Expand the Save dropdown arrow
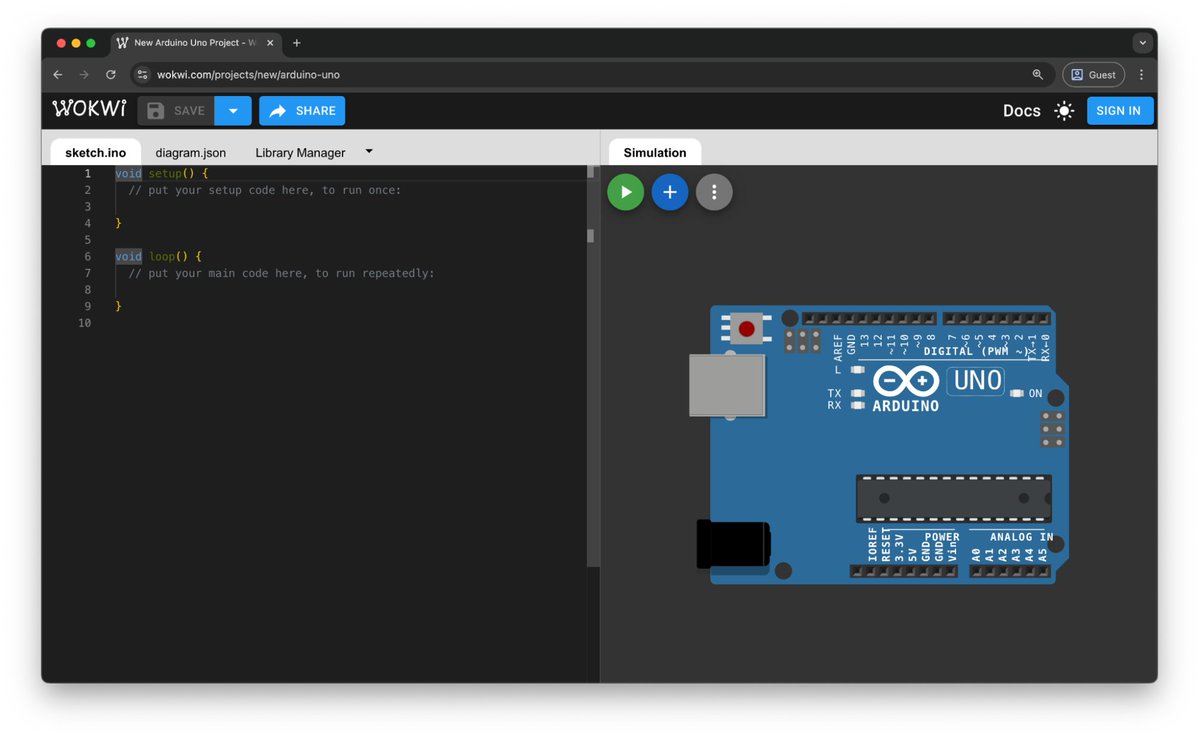Screen dimensions: 1199x738 pos(233,111)
